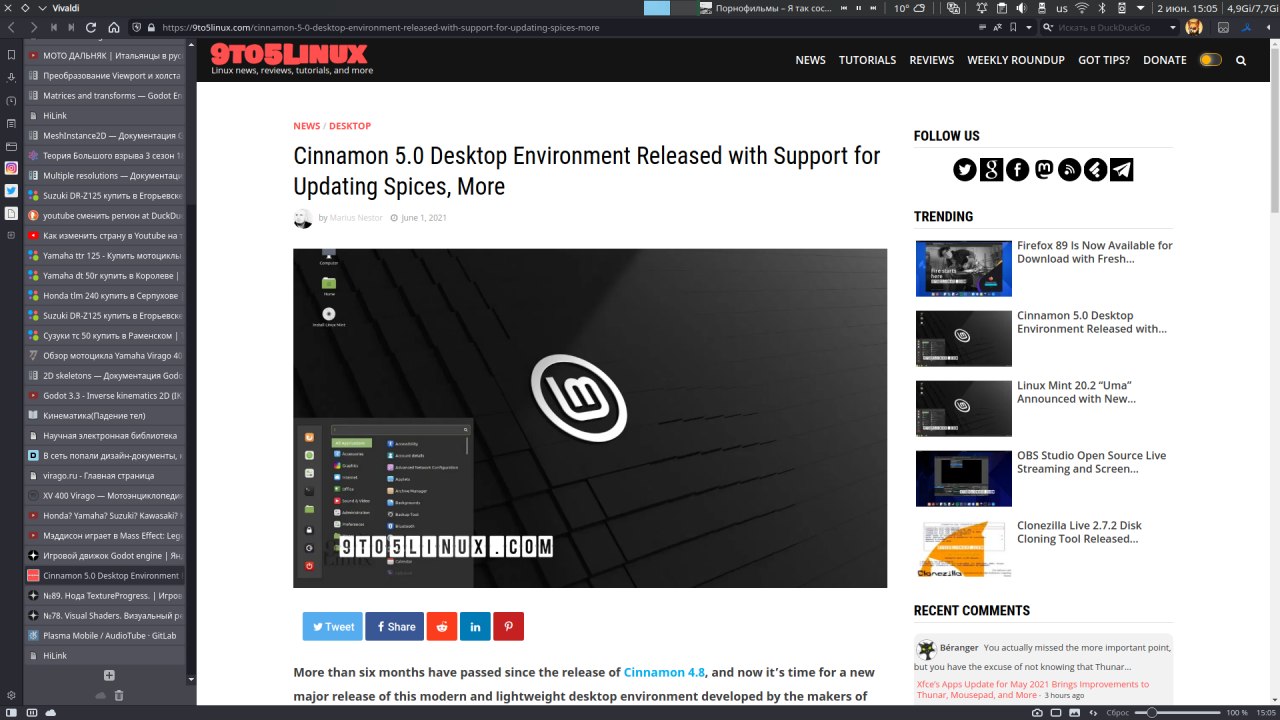Open the bookmark dropdown arrow
Viewport: 1280px width, 720px height.
click(x=1029, y=28)
